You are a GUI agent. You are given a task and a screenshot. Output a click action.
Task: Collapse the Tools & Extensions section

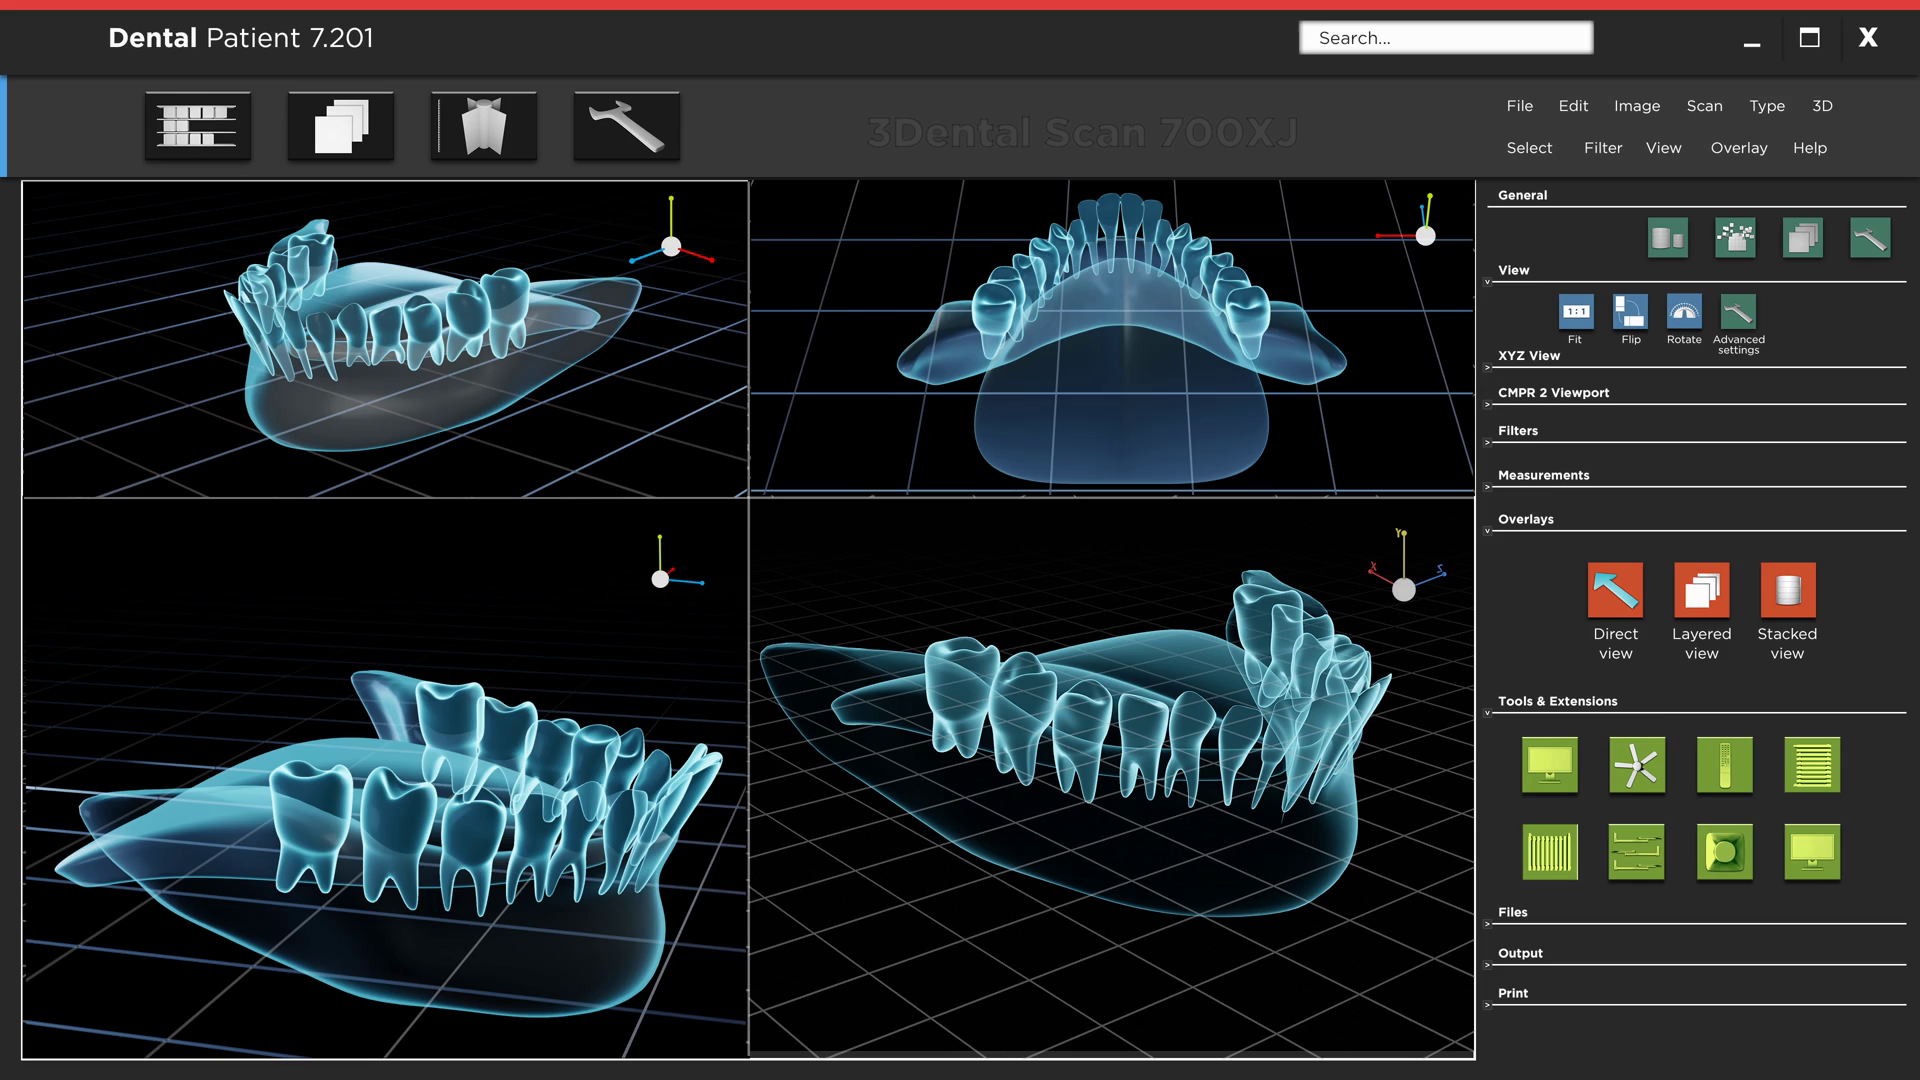pyautogui.click(x=1488, y=713)
